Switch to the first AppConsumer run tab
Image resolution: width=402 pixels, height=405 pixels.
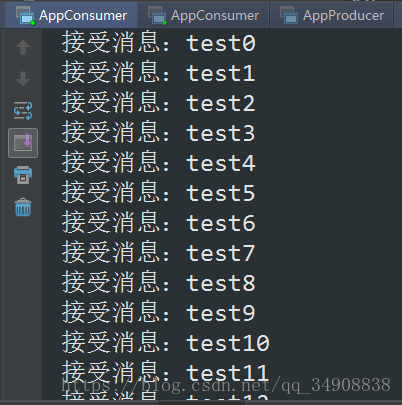[x=71, y=16]
